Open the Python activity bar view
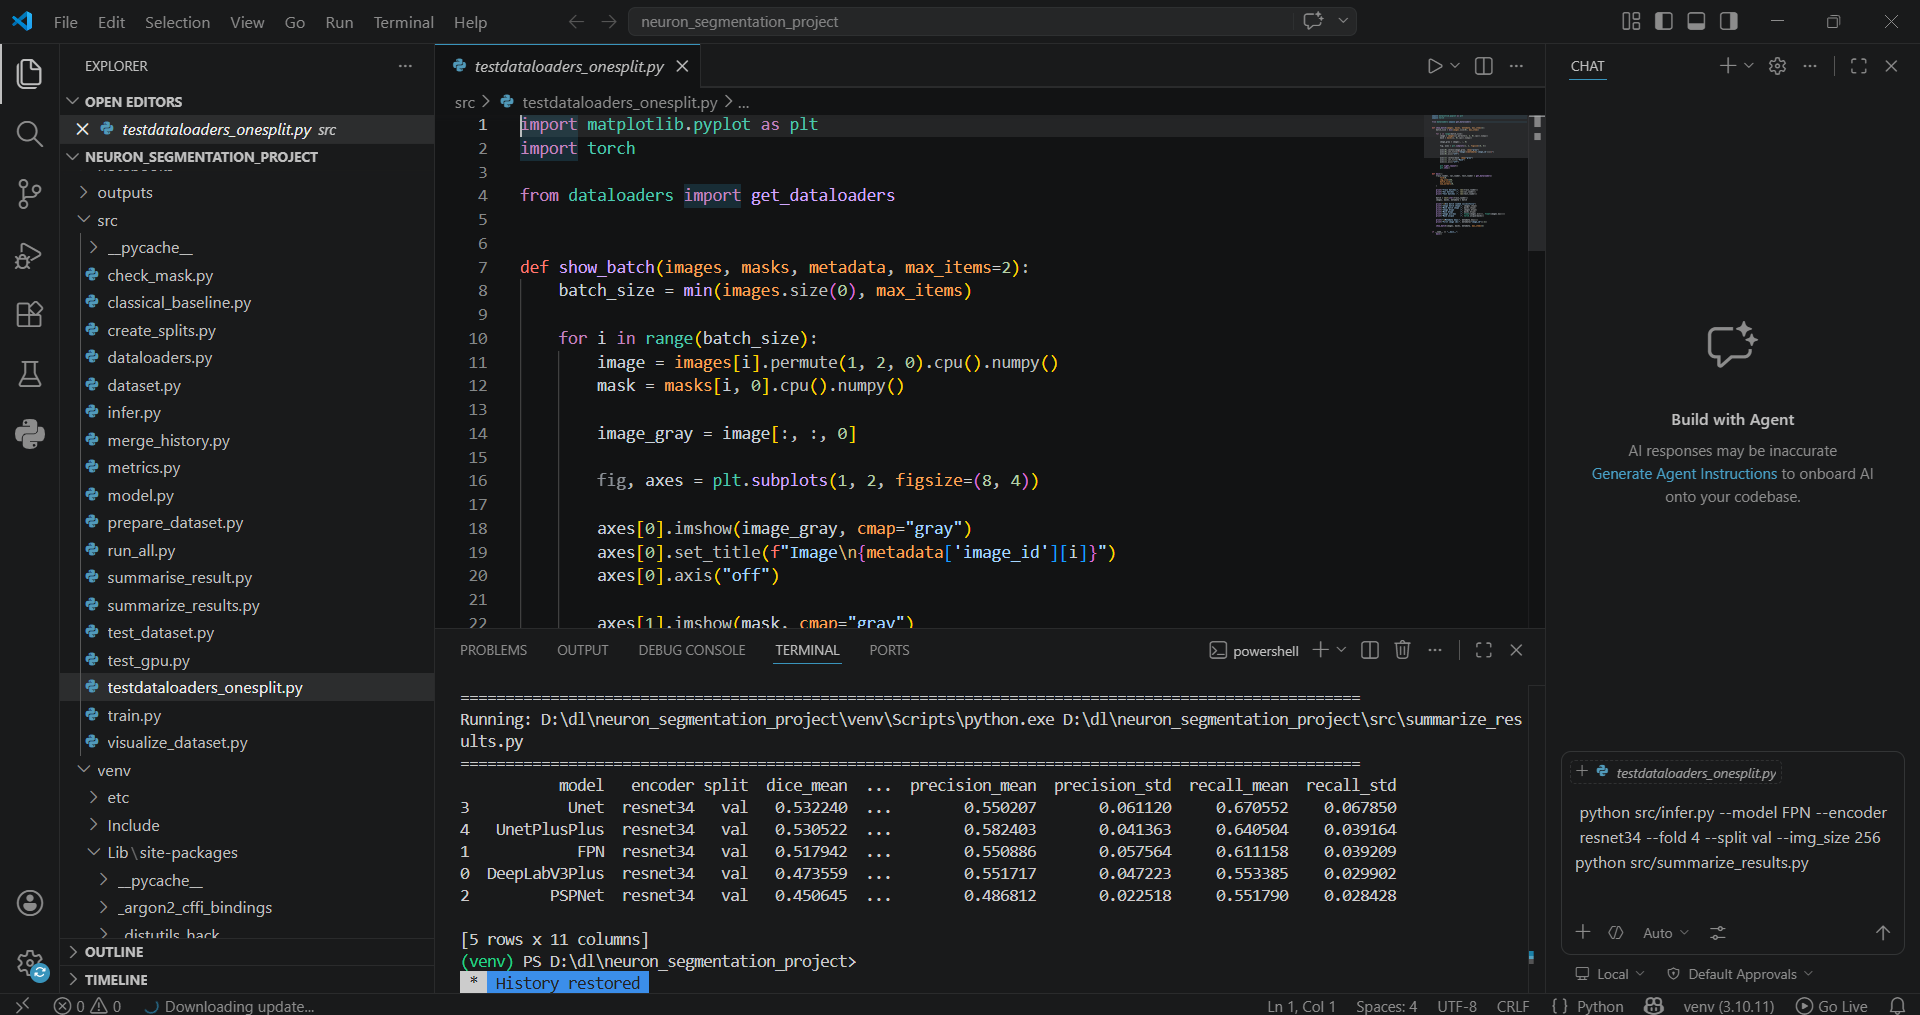 (x=30, y=433)
